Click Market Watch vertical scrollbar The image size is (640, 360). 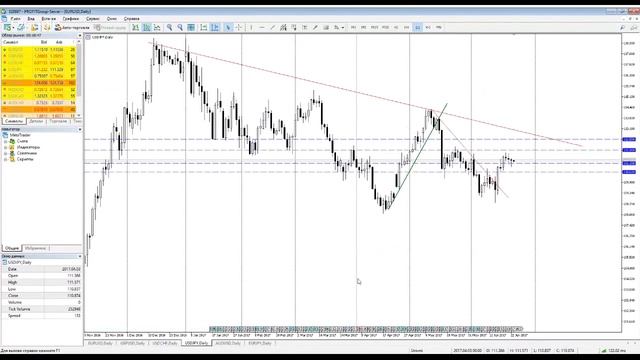(80, 76)
